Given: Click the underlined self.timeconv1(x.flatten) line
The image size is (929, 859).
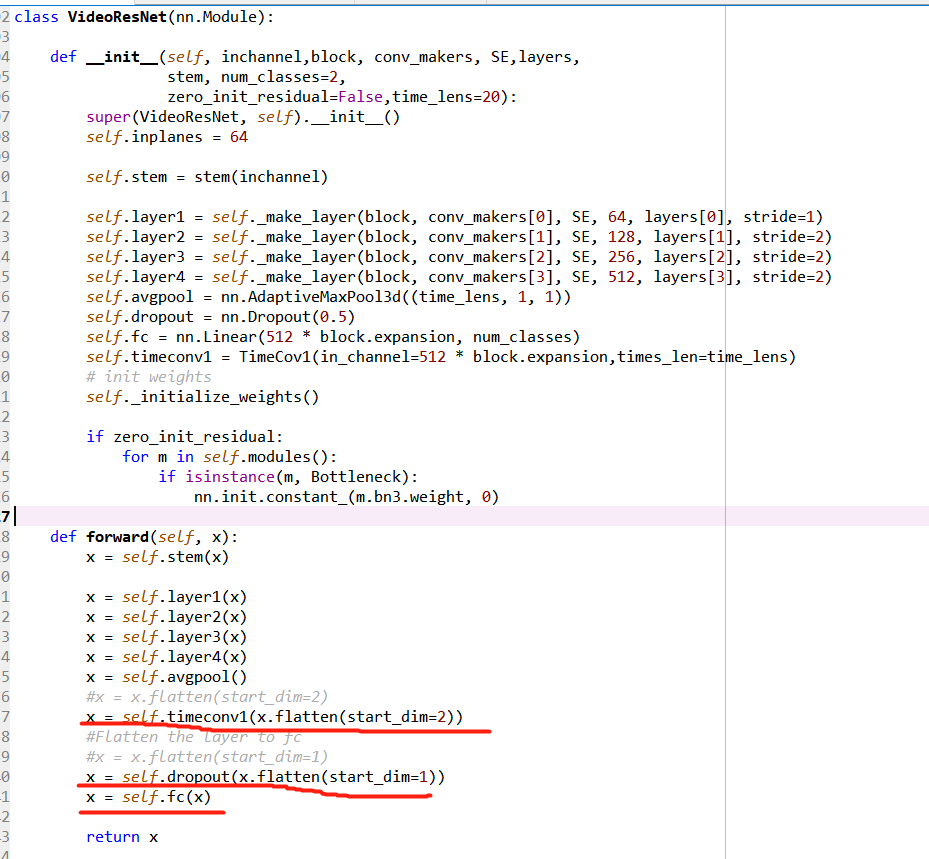Looking at the screenshot, I should coord(275,717).
